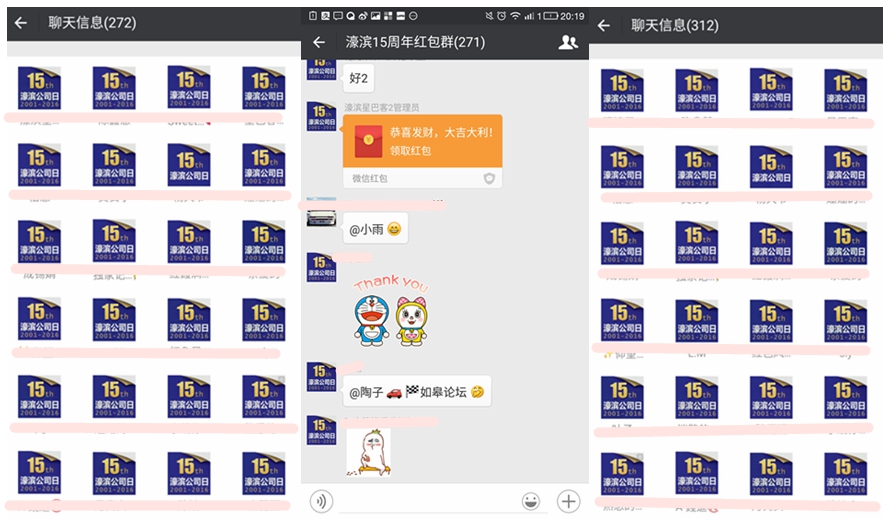Open the 恭喜发财,大吉大利! red packet
Viewport: 891px width, 526px height.
pyautogui.click(x=422, y=151)
